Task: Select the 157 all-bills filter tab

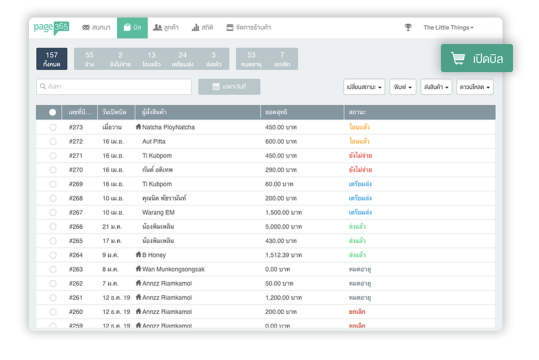Action: coord(52,59)
